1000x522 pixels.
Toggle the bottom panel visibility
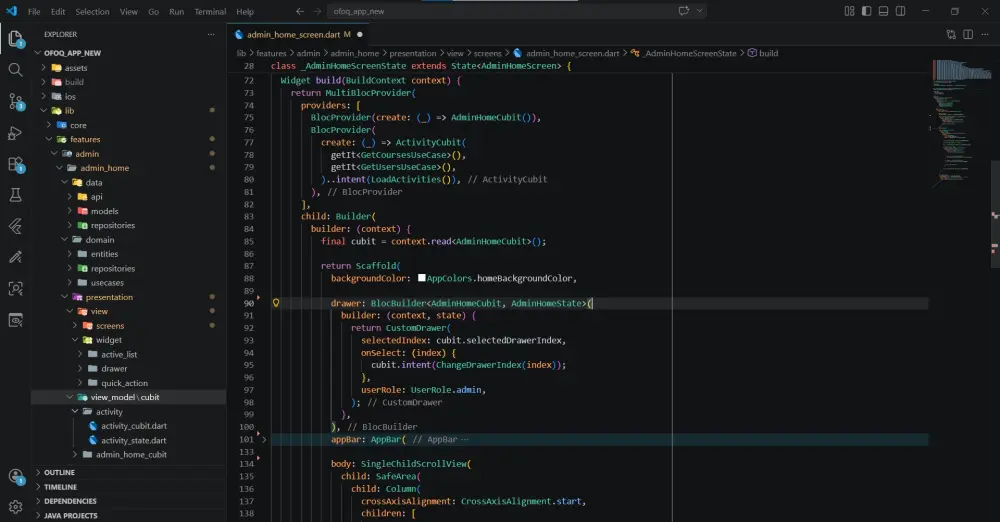883,11
